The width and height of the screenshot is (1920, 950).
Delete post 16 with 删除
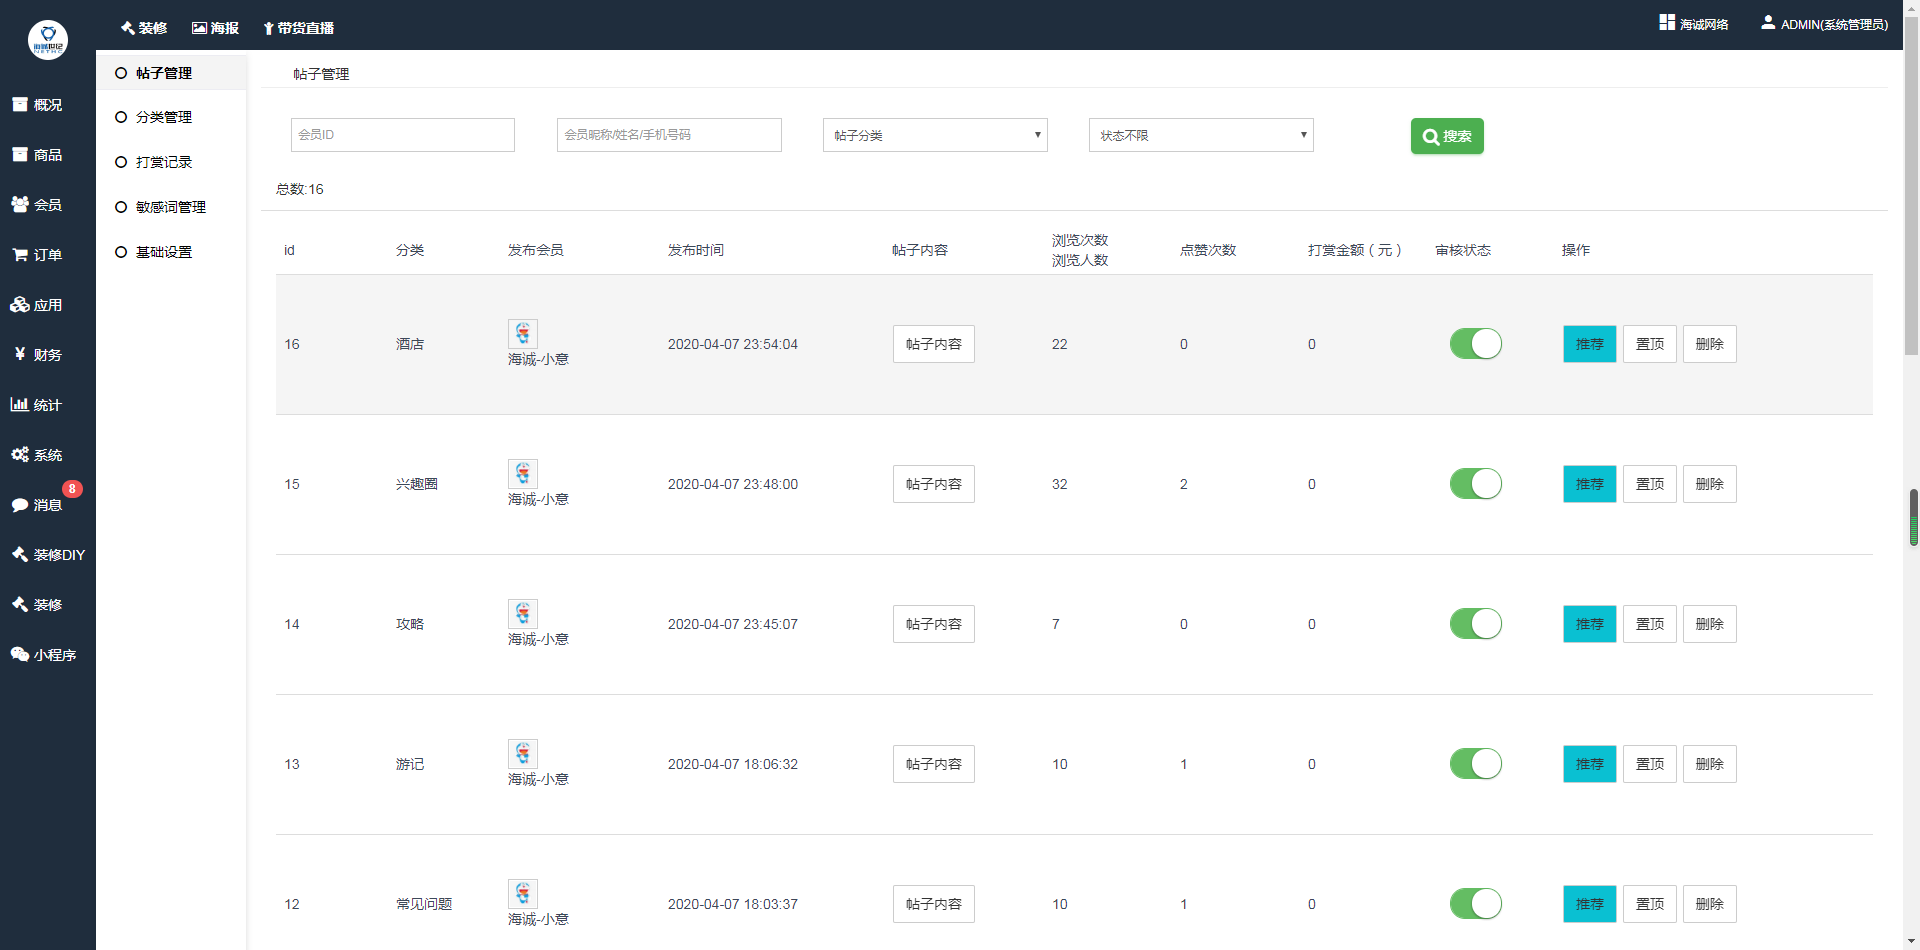click(x=1710, y=344)
